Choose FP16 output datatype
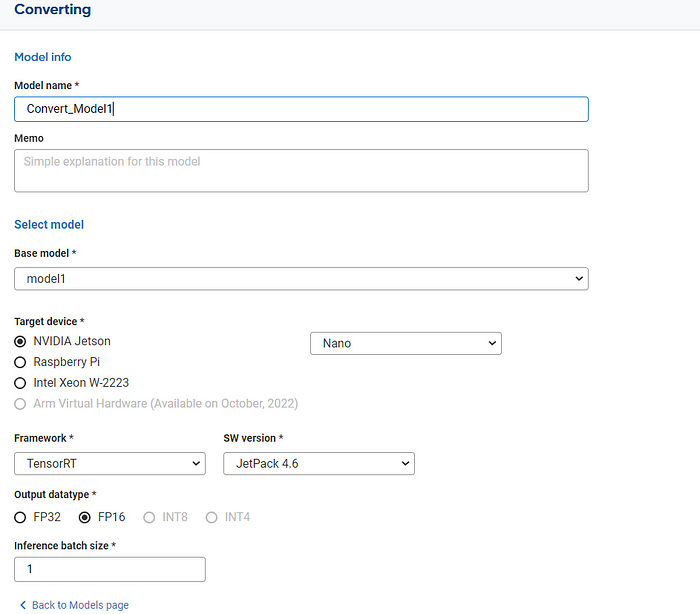700x614 pixels. pyautogui.click(x=85, y=517)
